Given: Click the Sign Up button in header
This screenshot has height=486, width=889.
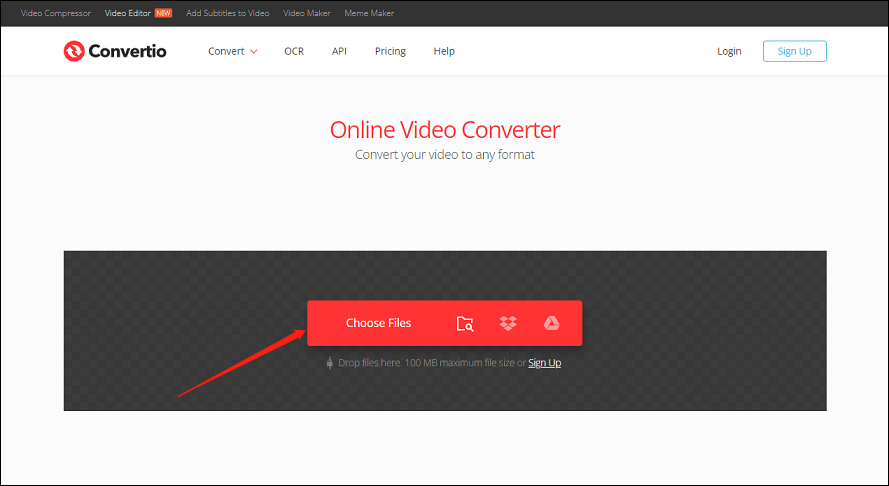Looking at the screenshot, I should (794, 51).
